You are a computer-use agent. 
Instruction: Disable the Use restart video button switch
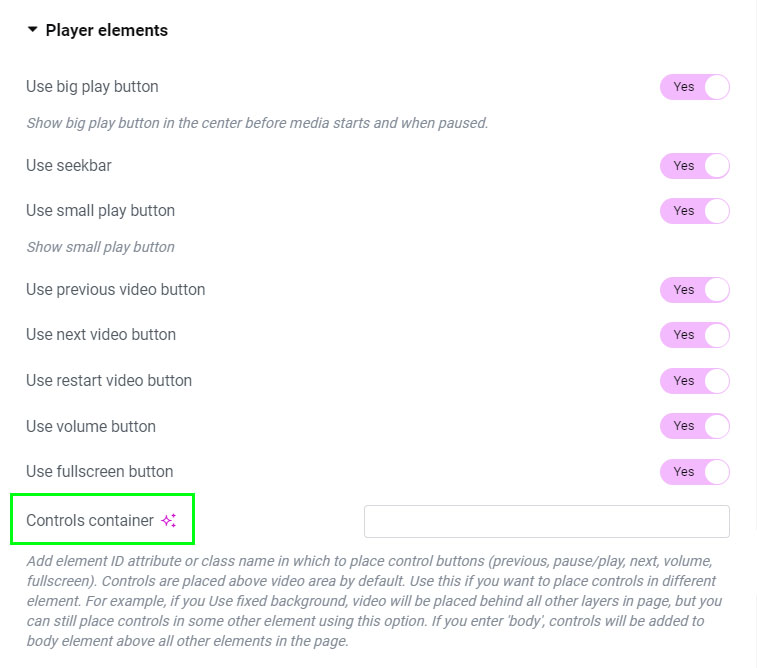click(x=694, y=381)
